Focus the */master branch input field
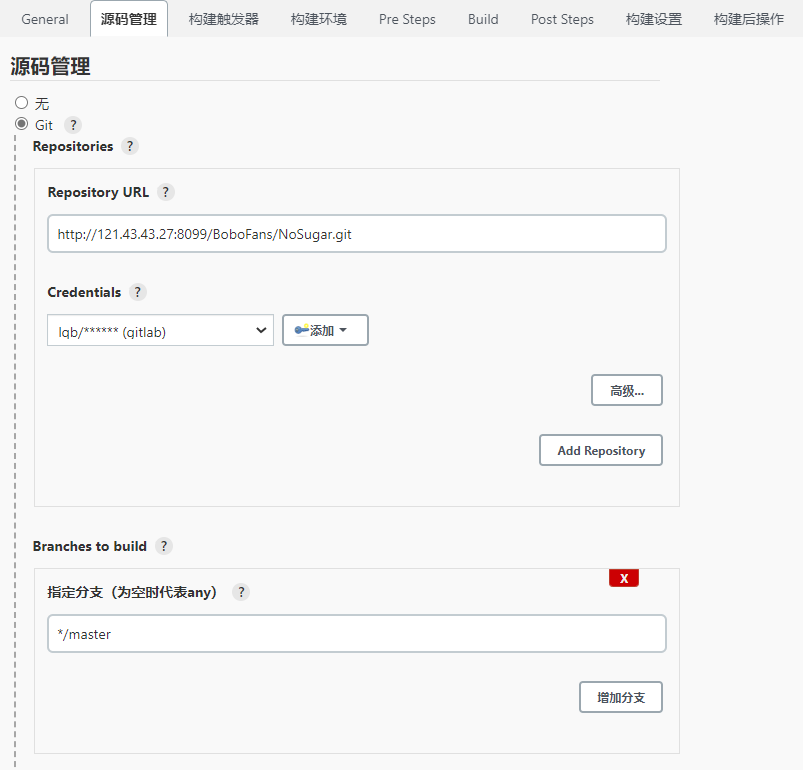803x770 pixels. [x=357, y=633]
